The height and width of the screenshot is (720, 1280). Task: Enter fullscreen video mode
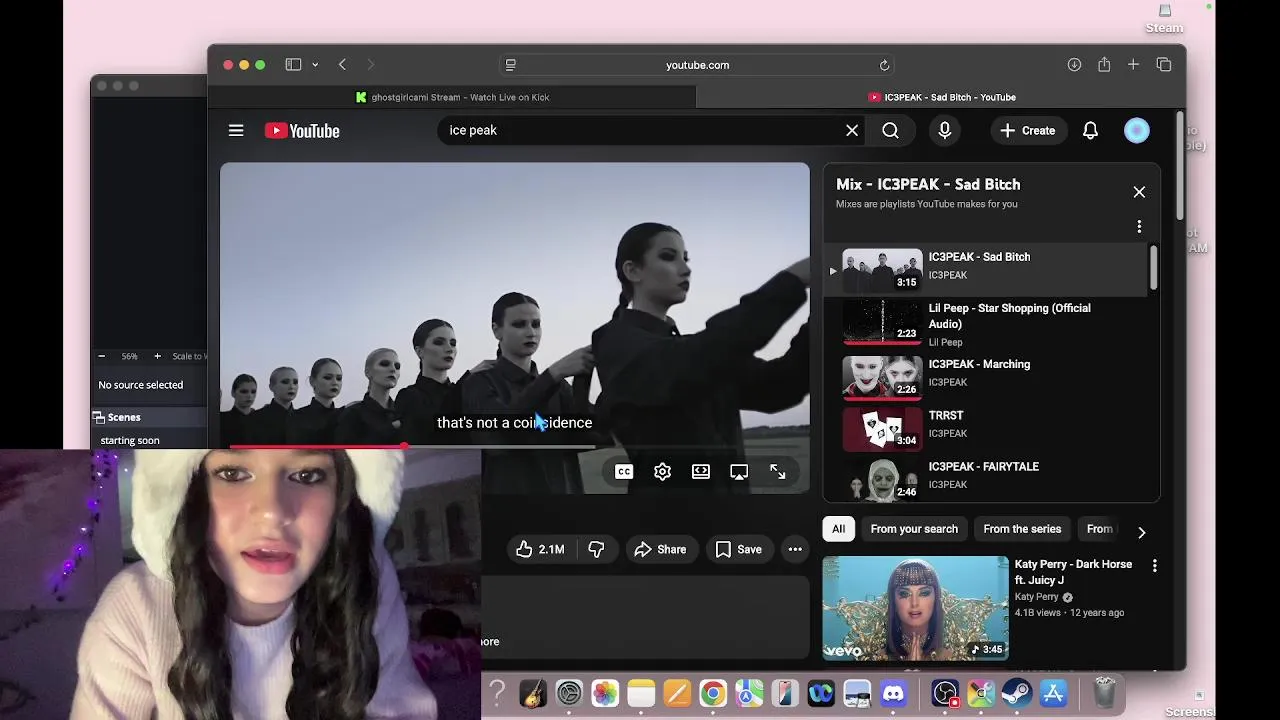pyautogui.click(x=778, y=472)
